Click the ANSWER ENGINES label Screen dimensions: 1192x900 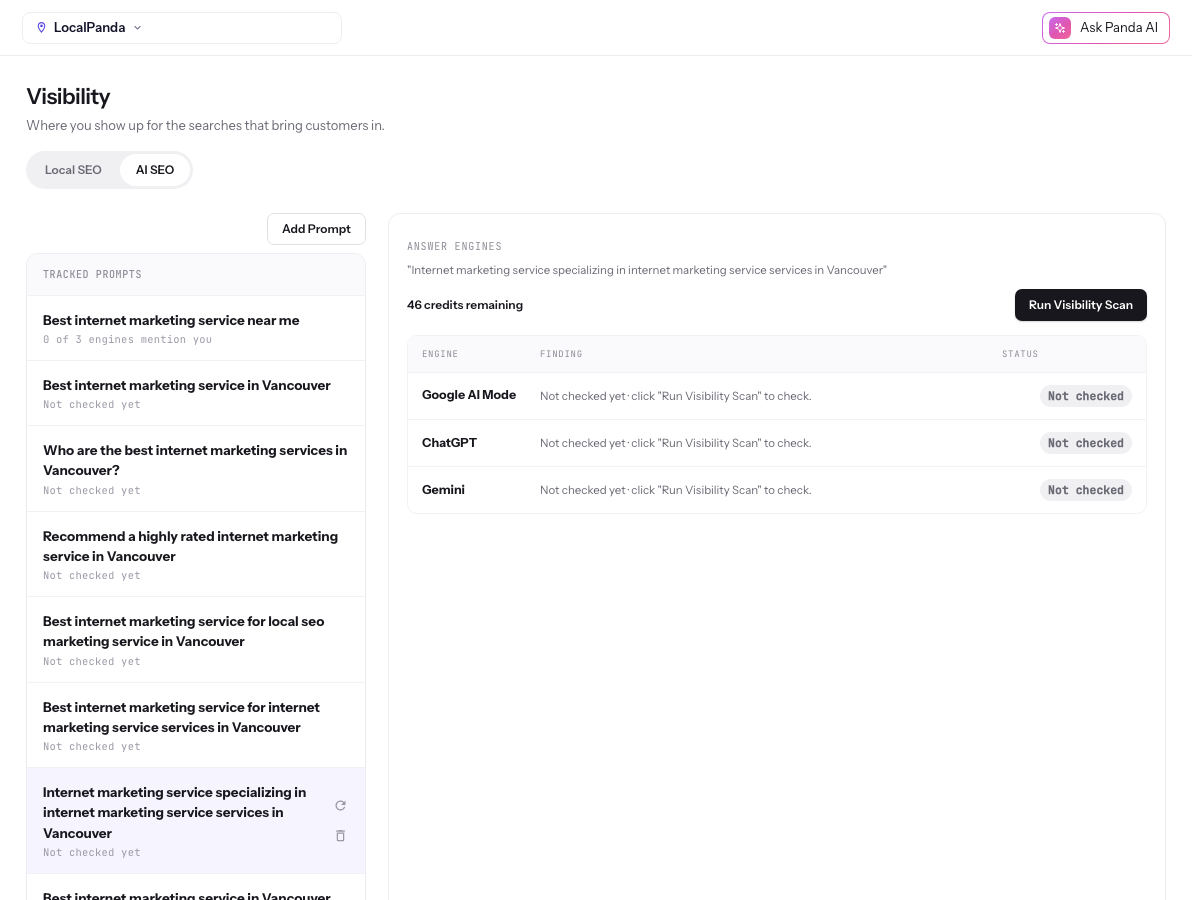point(455,246)
